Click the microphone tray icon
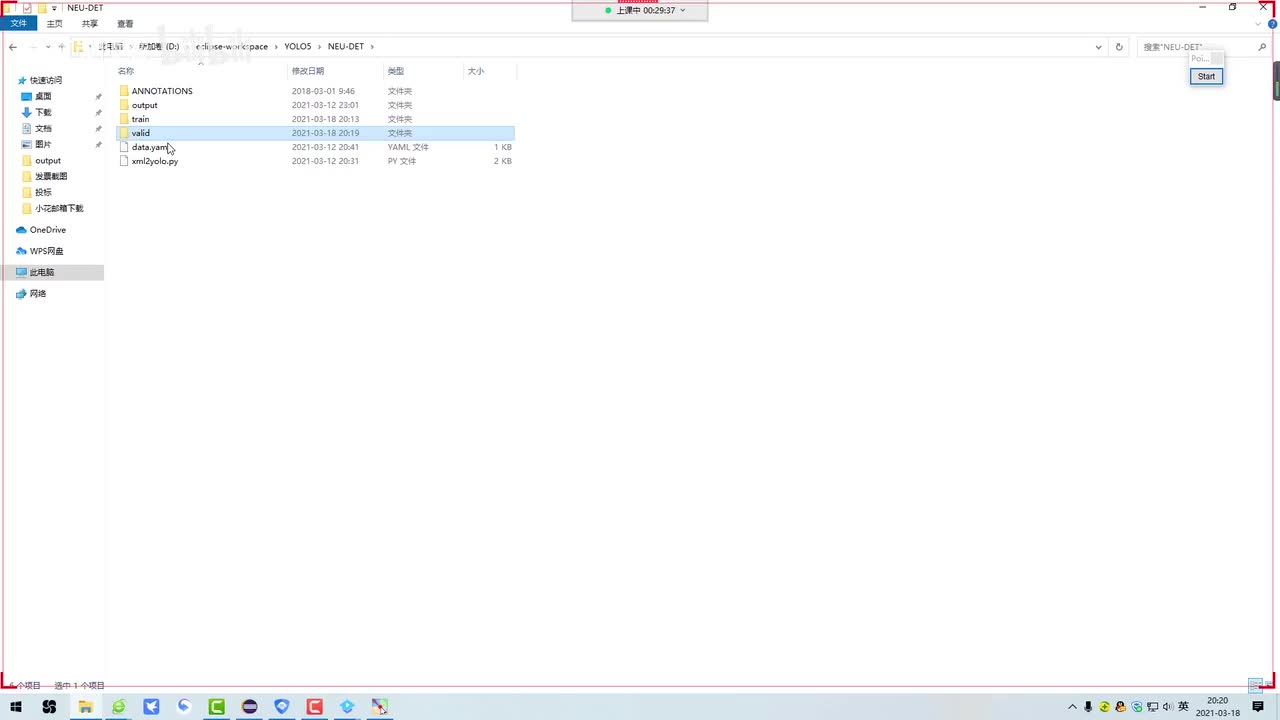Image resolution: width=1280 pixels, height=720 pixels. tap(1088, 707)
